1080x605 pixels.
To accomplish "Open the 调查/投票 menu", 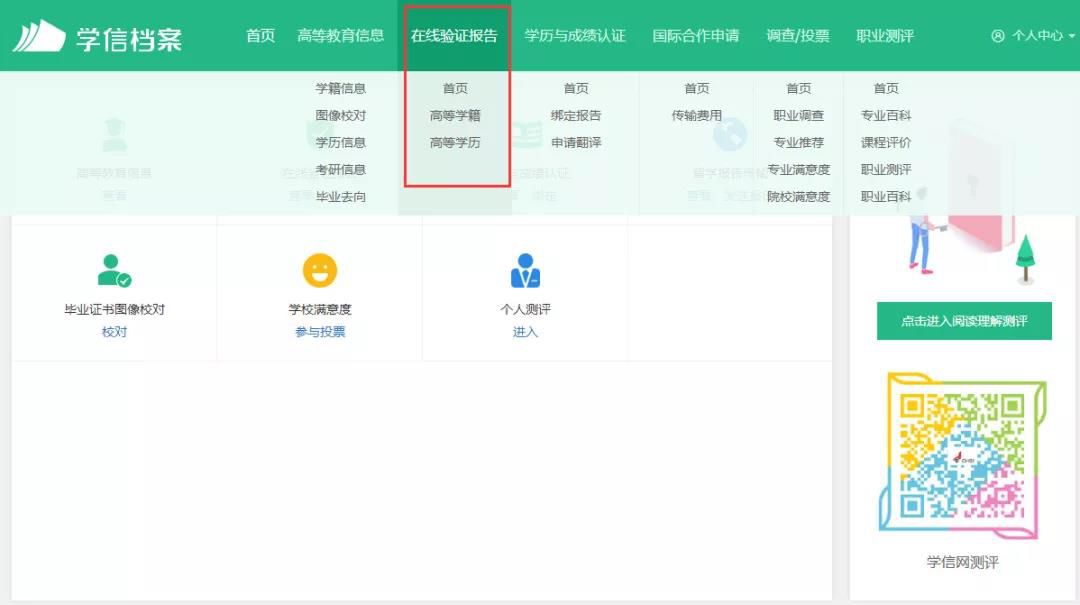I will click(x=797, y=35).
